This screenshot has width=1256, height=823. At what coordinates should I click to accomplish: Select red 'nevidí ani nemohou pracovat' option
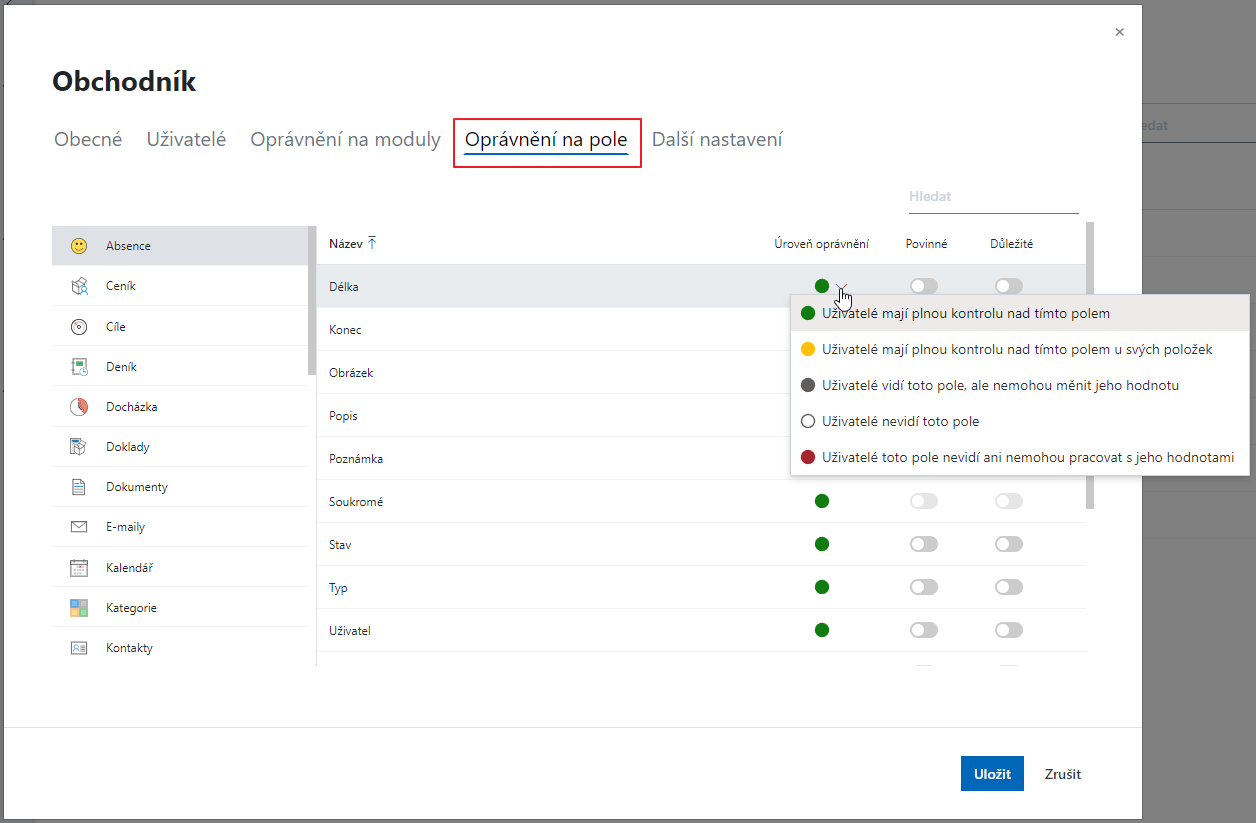tap(1020, 457)
